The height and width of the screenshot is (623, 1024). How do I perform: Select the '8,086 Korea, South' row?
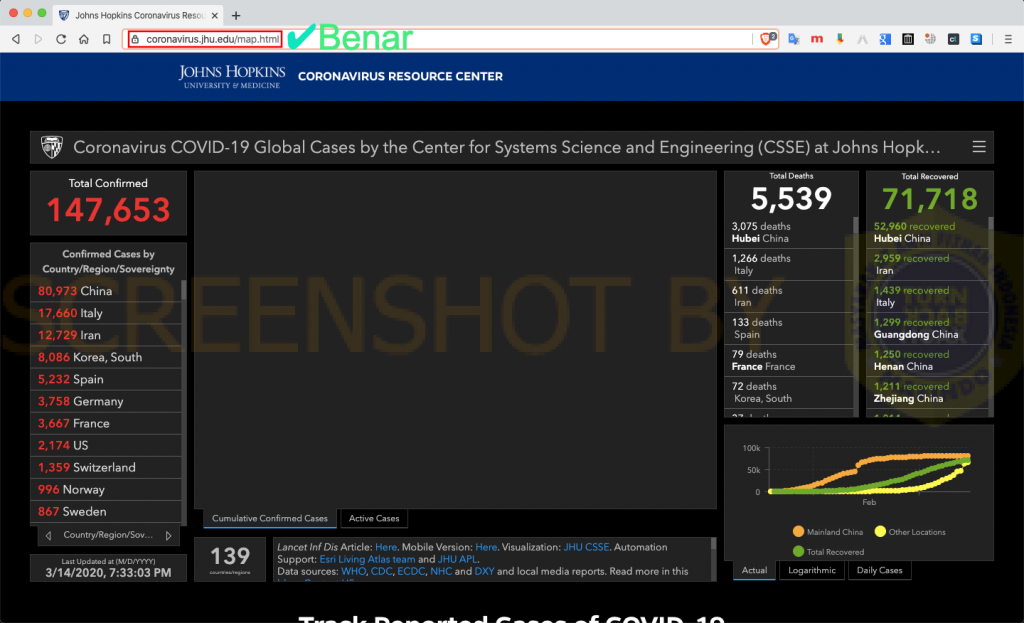point(106,357)
